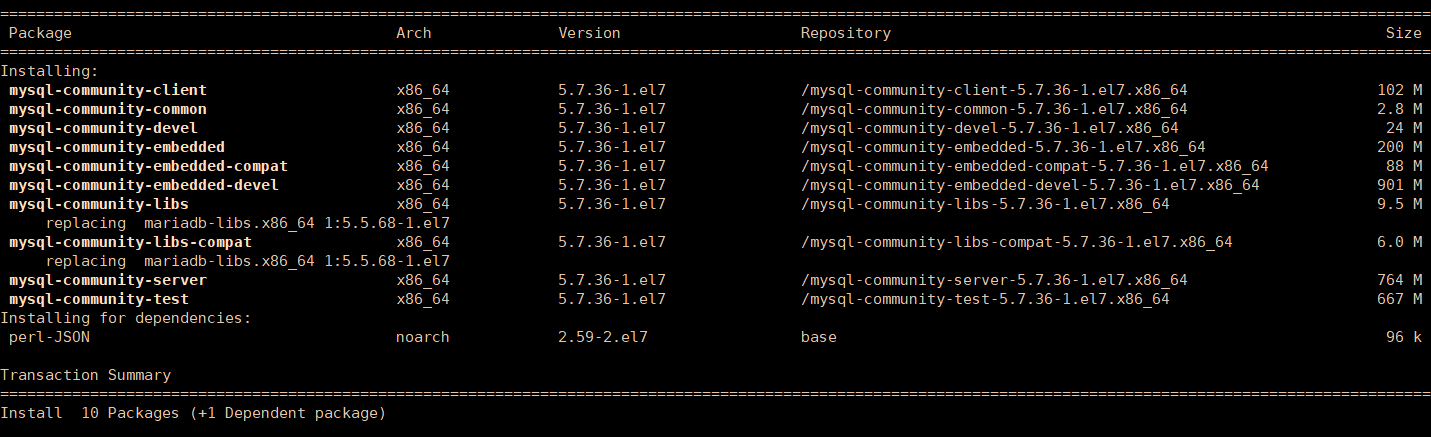This screenshot has width=1431, height=437.
Task: Select the mysql-community-server package name
Action: (x=108, y=280)
